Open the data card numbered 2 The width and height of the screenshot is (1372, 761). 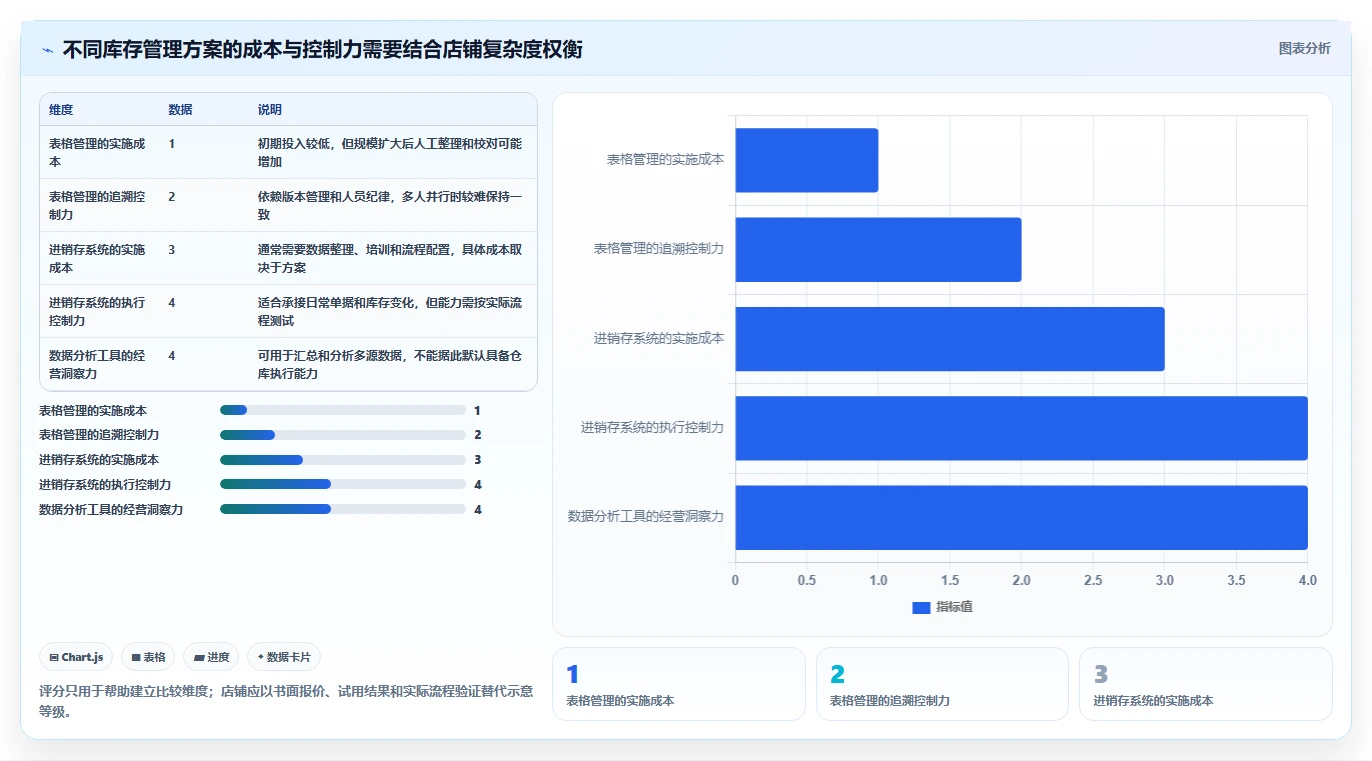pos(942,684)
